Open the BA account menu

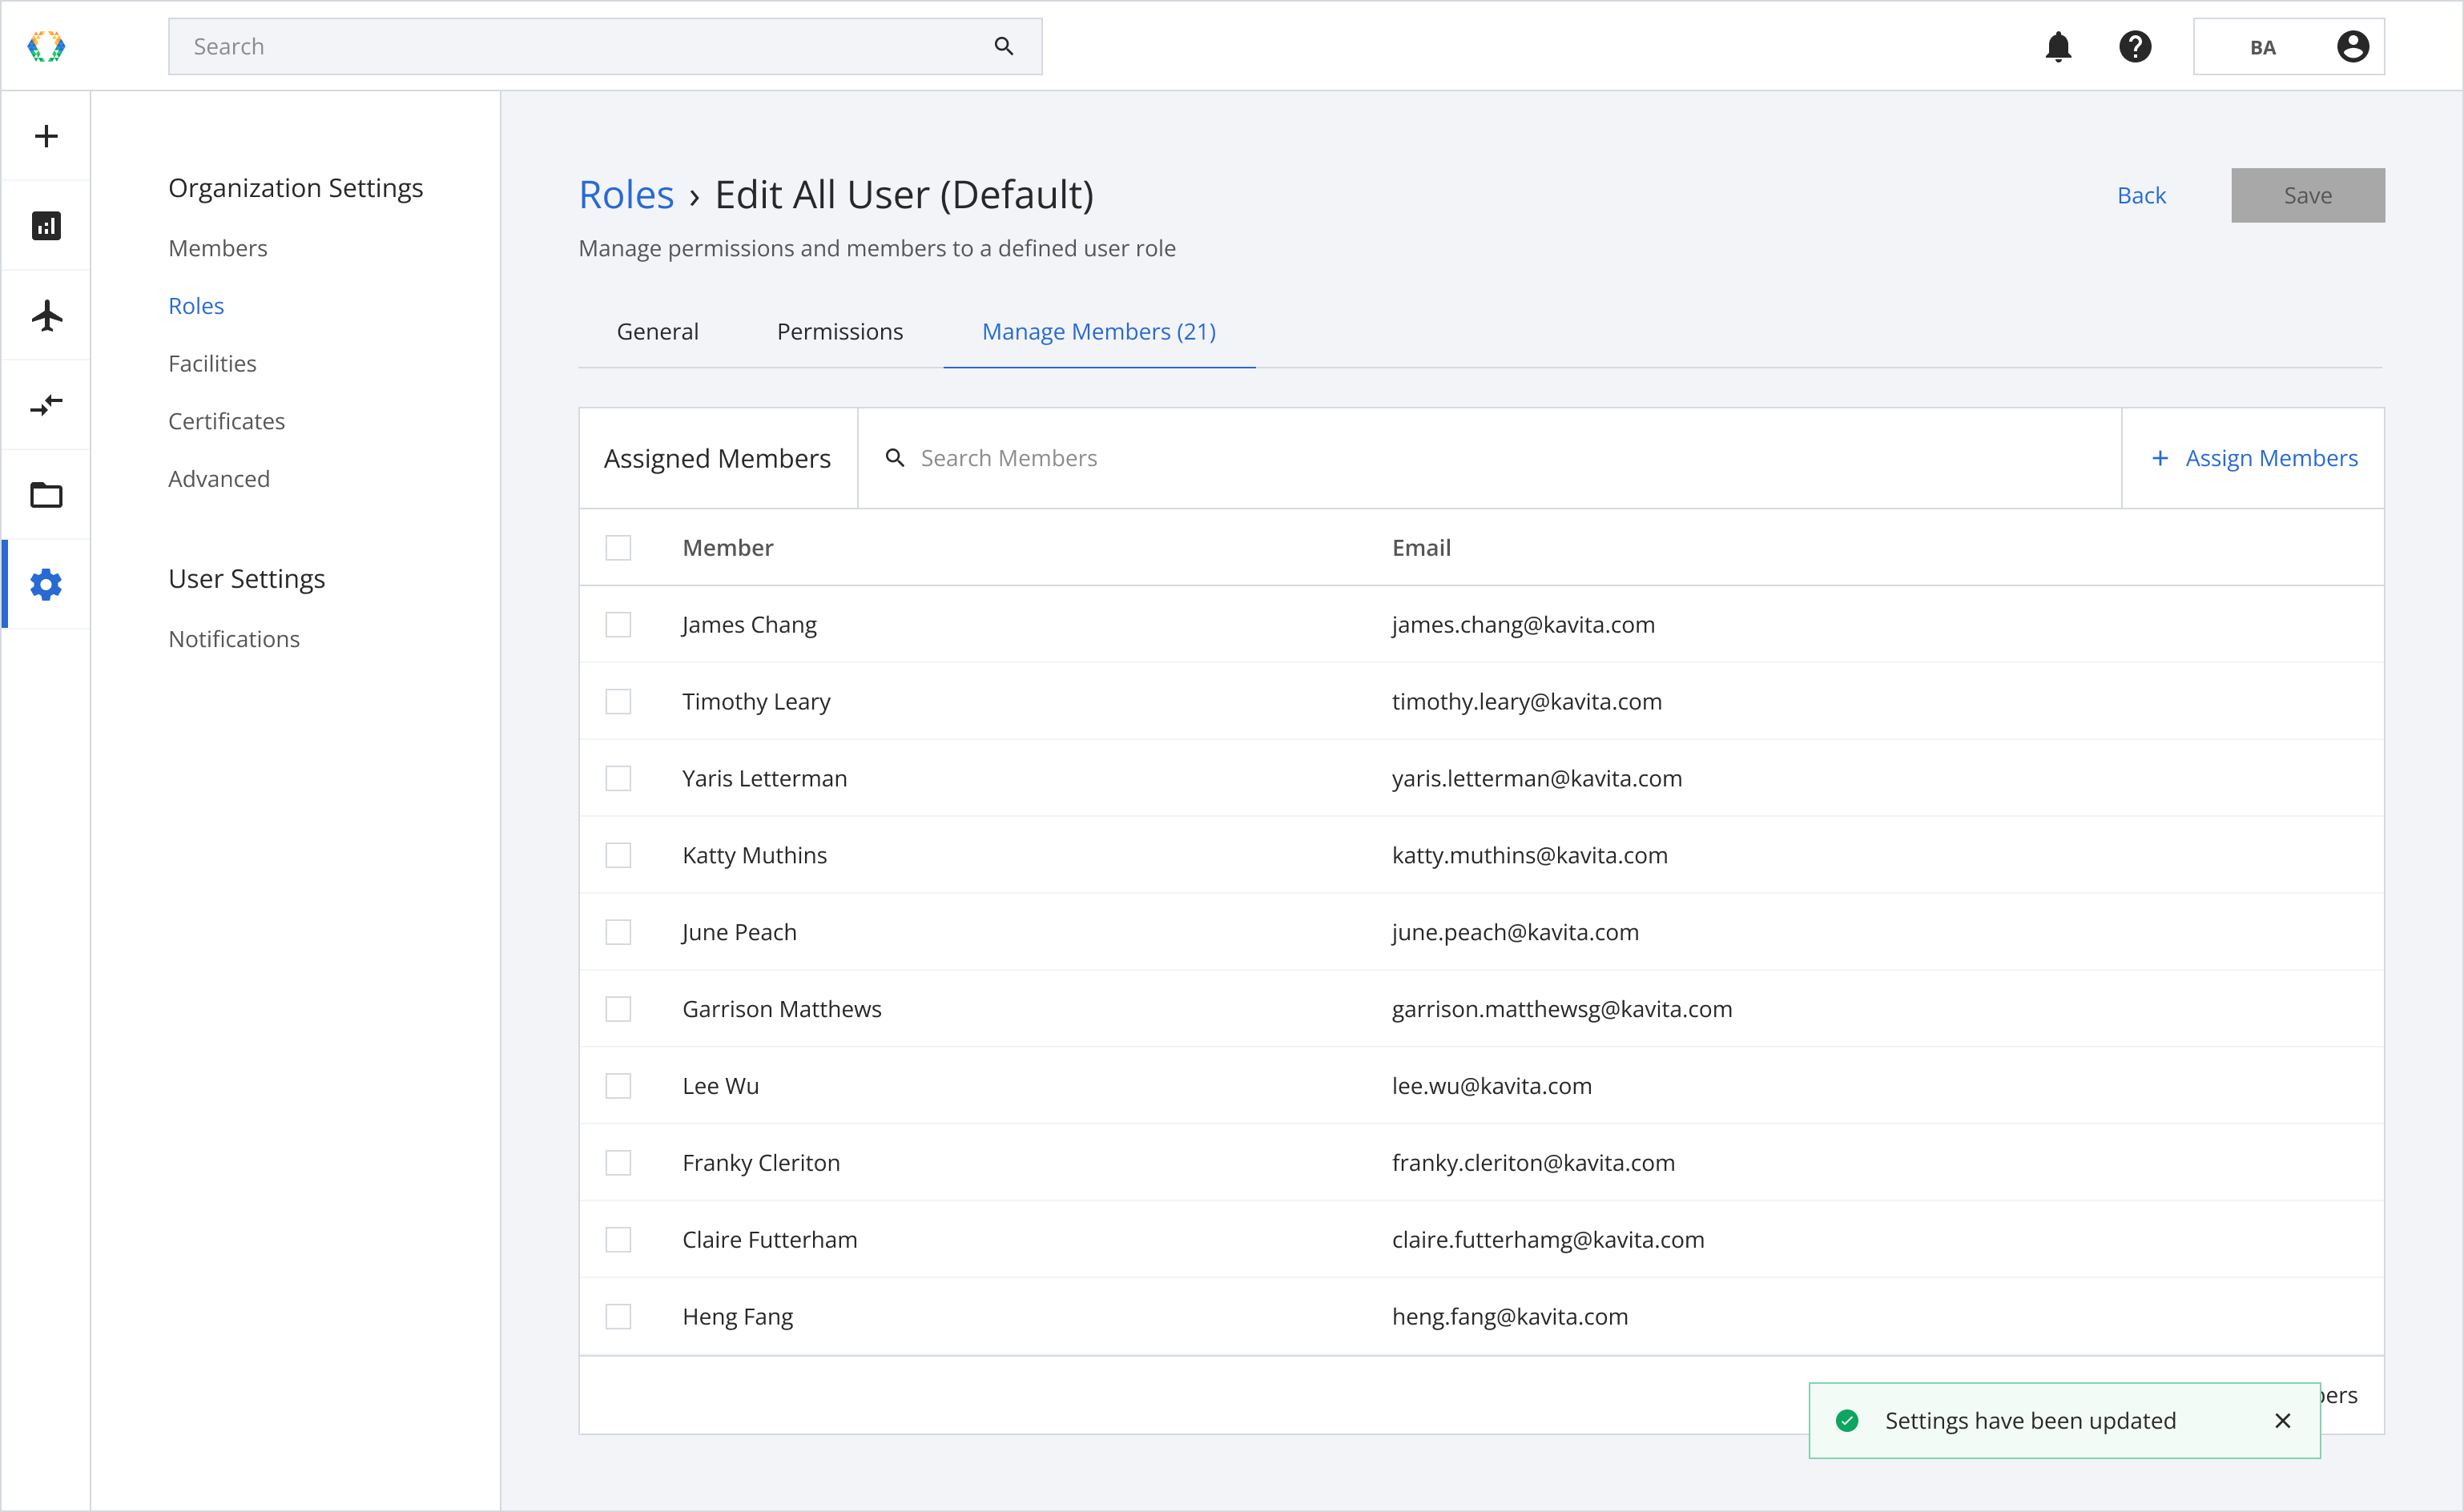pos(2289,47)
